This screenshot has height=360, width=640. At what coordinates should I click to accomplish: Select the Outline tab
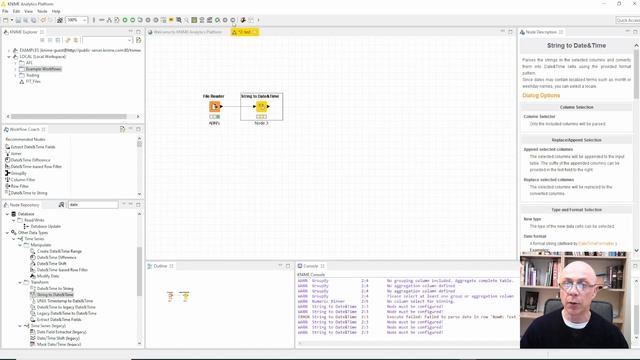[160, 266]
